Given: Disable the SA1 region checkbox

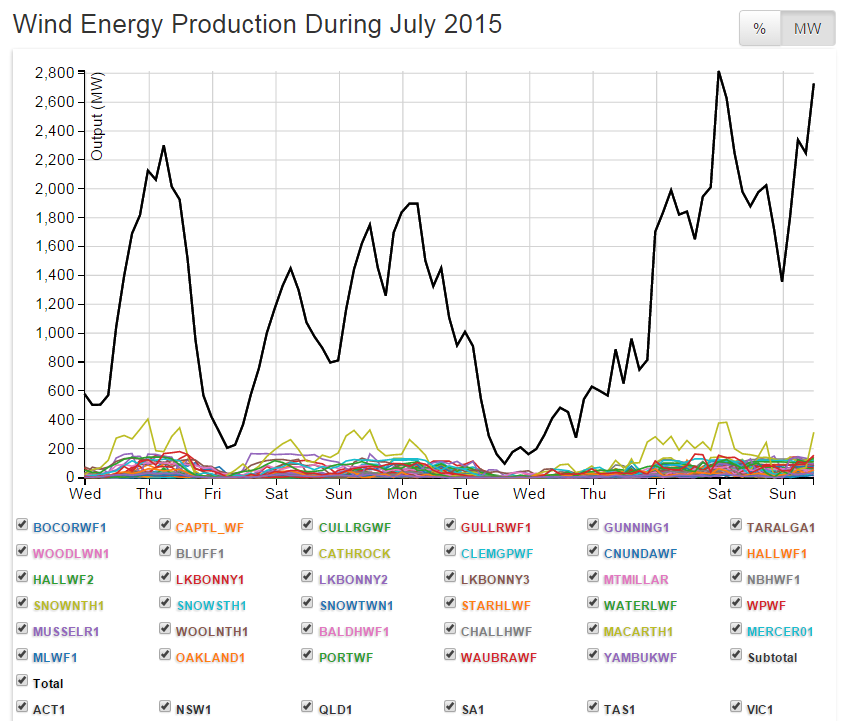Looking at the screenshot, I should click(x=451, y=709).
